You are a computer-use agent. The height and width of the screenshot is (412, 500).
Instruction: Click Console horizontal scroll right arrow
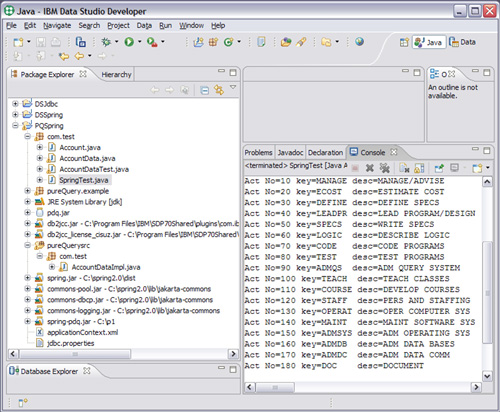(x=476, y=387)
